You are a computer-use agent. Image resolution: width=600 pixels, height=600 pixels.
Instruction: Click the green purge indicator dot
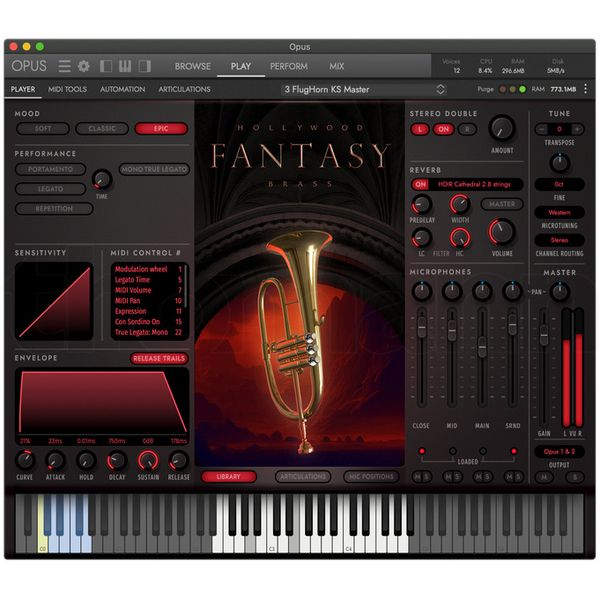[x=522, y=90]
